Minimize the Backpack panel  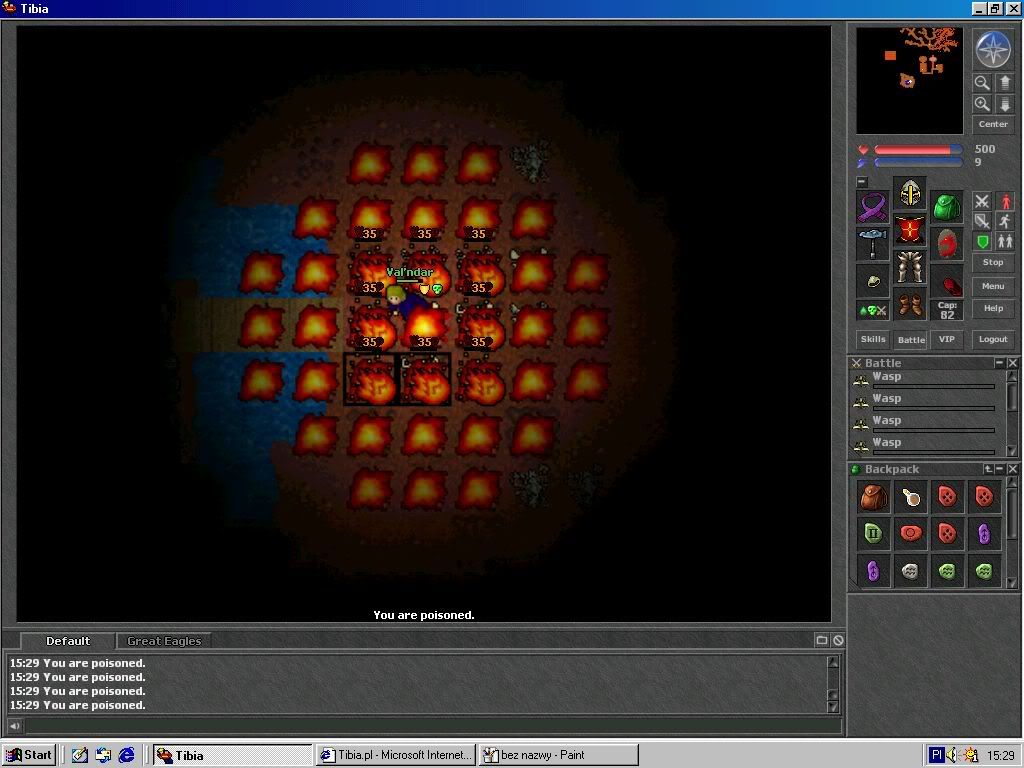click(999, 469)
